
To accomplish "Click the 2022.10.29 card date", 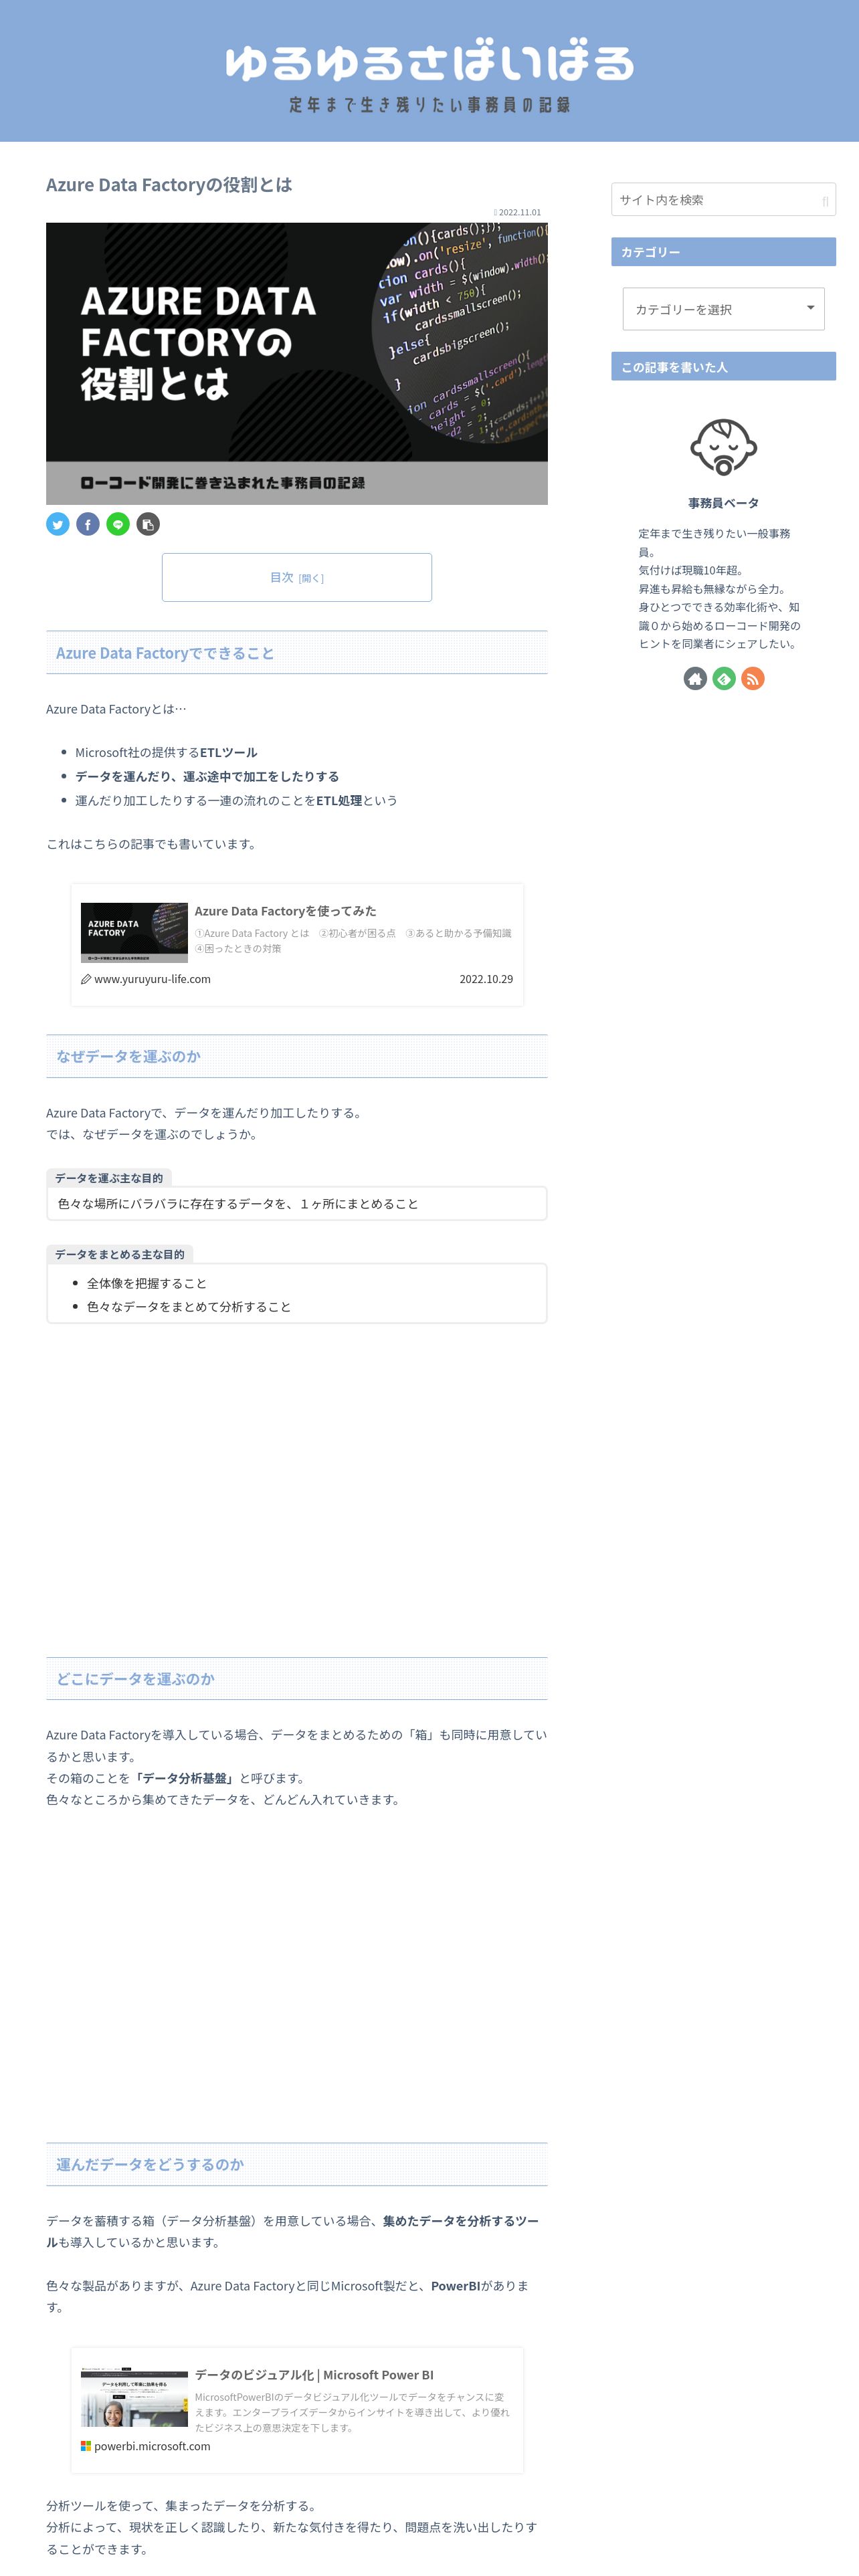I will (486, 979).
